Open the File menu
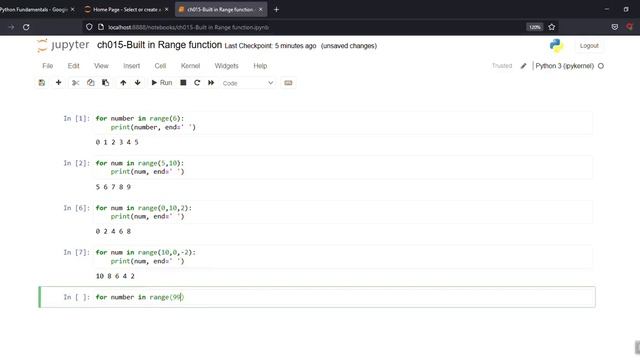Image resolution: width=640 pixels, height=360 pixels. coord(47,66)
